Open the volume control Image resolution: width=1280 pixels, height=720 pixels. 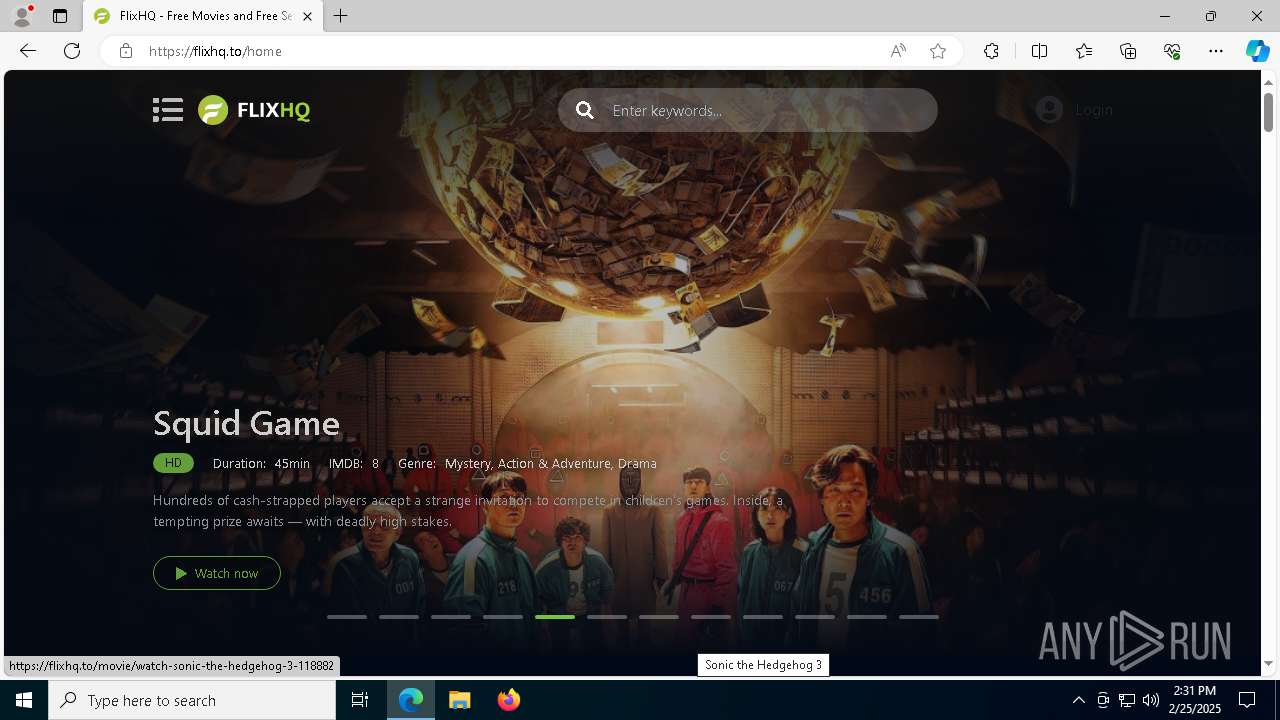(x=1150, y=700)
